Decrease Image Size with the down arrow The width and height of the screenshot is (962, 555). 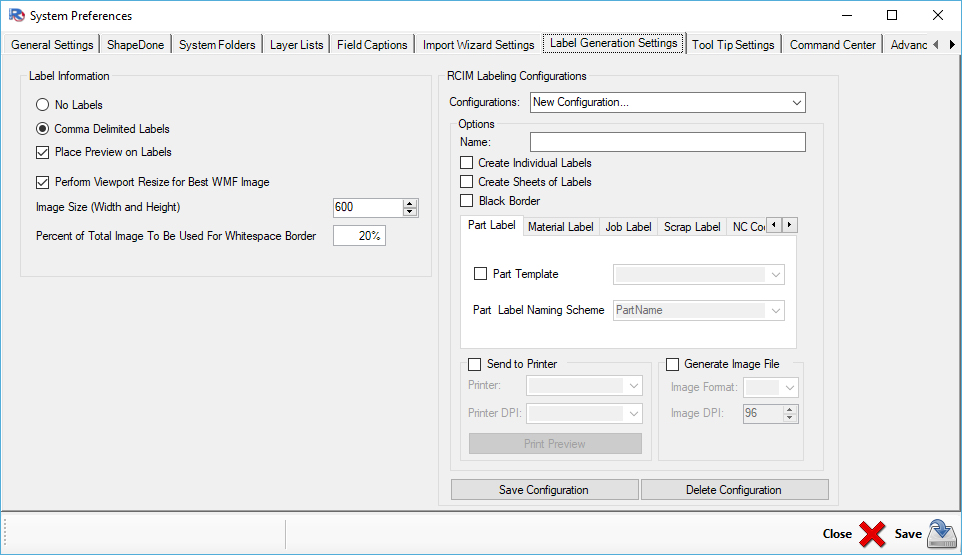(x=410, y=212)
